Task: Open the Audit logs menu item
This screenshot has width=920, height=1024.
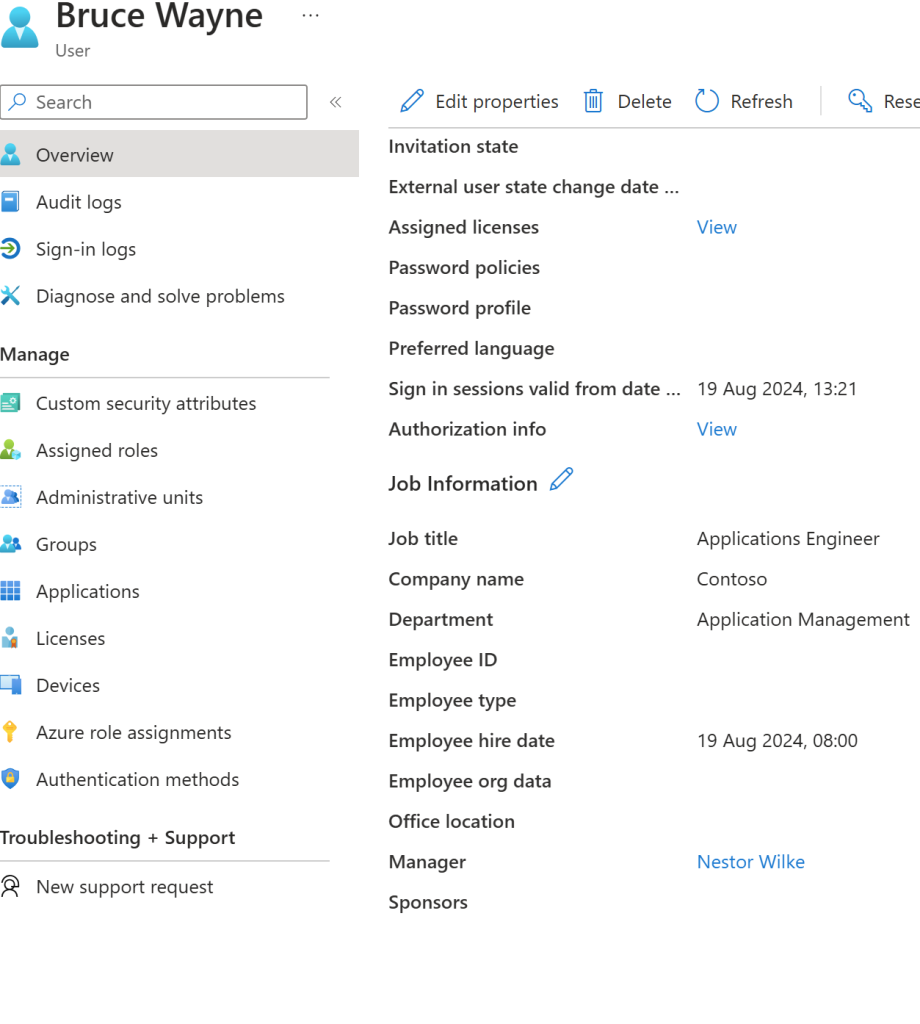Action: (x=78, y=202)
